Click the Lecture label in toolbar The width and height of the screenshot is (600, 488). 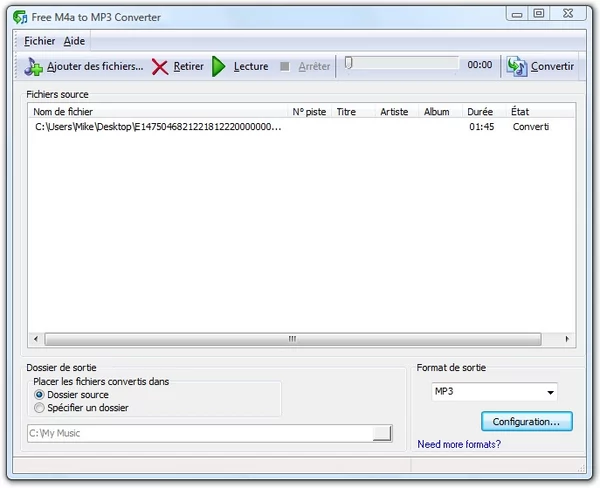tap(251, 67)
